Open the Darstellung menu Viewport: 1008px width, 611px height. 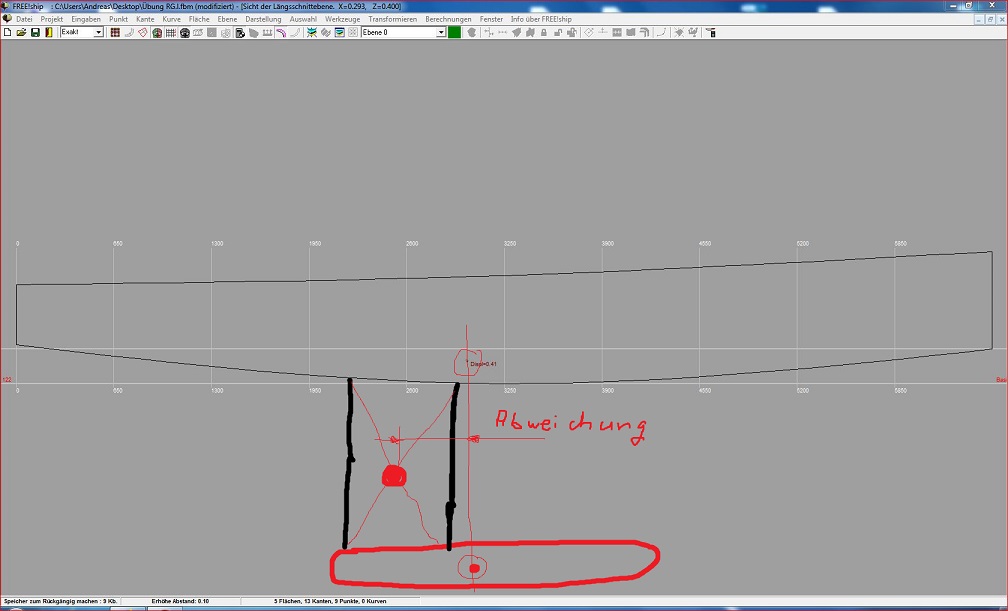click(x=263, y=19)
